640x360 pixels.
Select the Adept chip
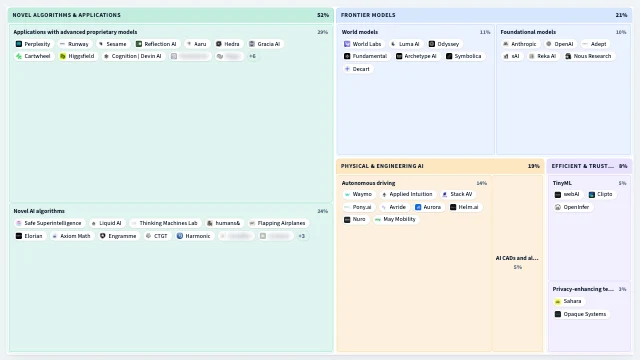(595, 44)
